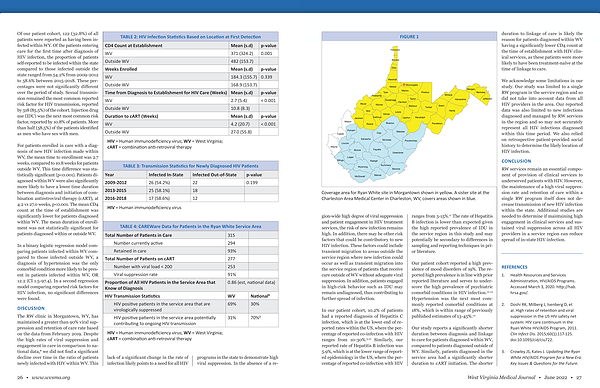Click the Morgantown red marker on the map
The height and width of the screenshot is (388, 600).
[404, 84]
